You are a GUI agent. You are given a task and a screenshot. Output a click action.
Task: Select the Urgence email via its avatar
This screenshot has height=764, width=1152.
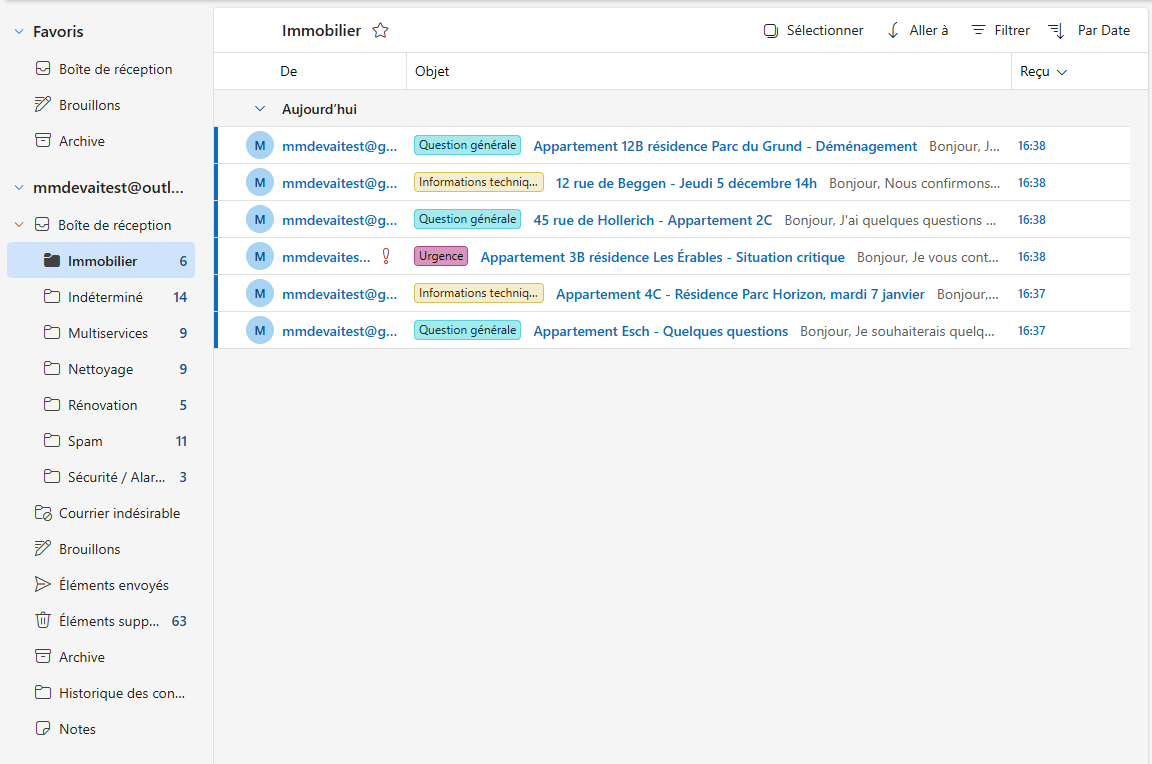click(x=259, y=256)
